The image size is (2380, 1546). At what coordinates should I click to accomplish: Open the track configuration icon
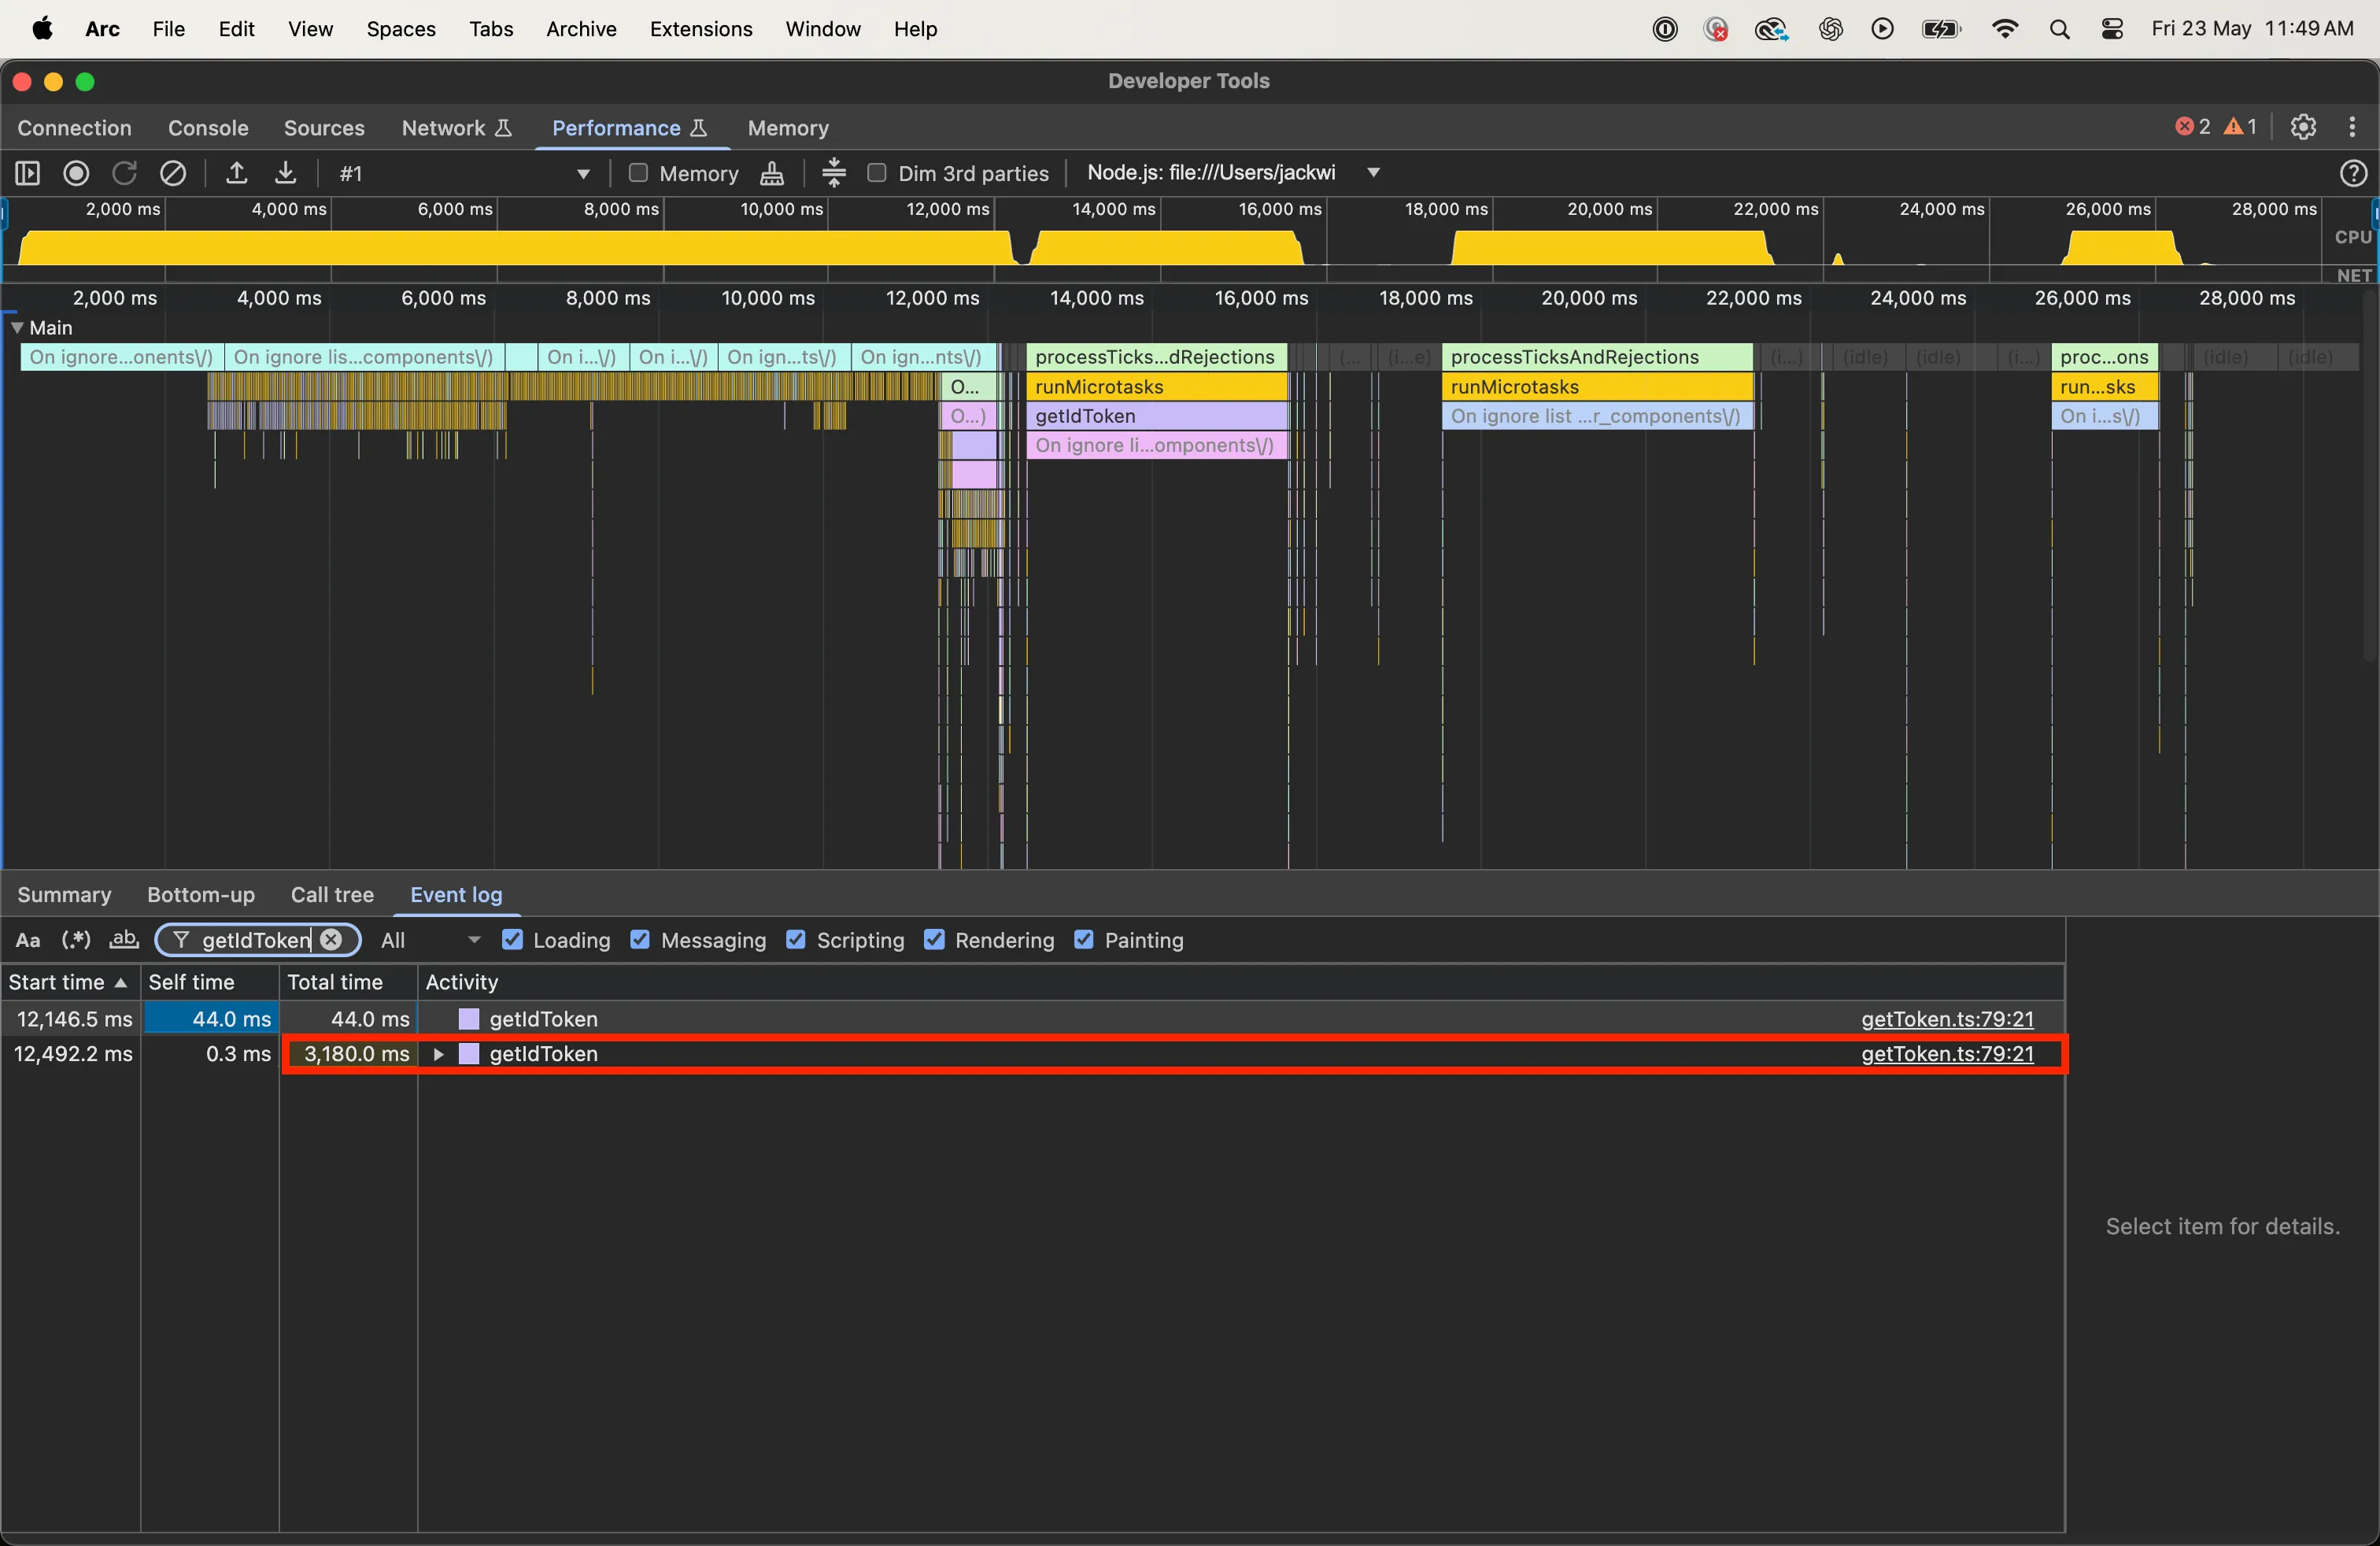834,173
